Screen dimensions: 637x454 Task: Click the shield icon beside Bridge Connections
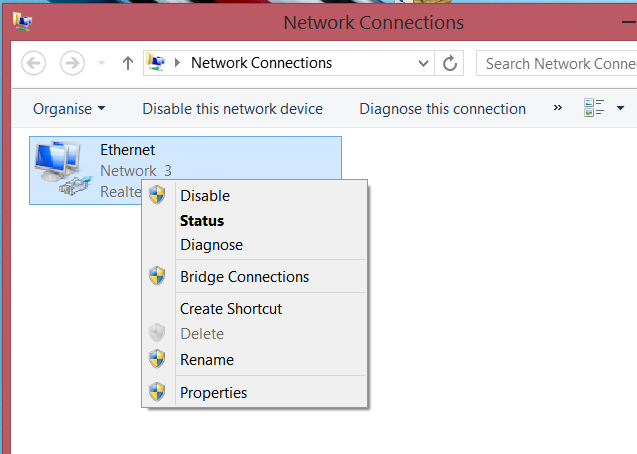(x=157, y=276)
